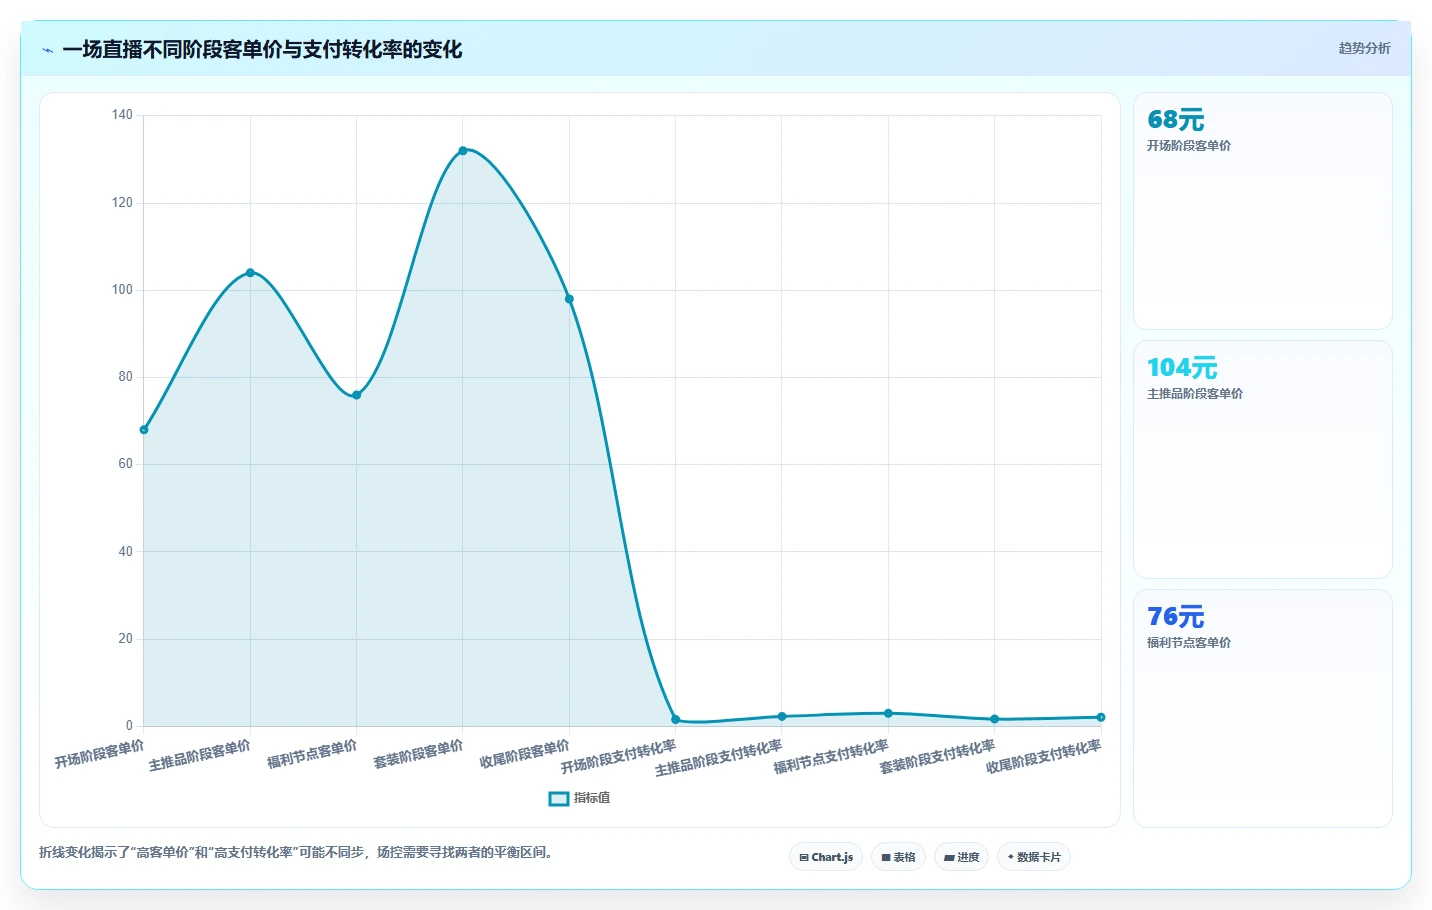This screenshot has width=1432, height=910.
Task: Click the 进度 tag button
Action: 961,857
